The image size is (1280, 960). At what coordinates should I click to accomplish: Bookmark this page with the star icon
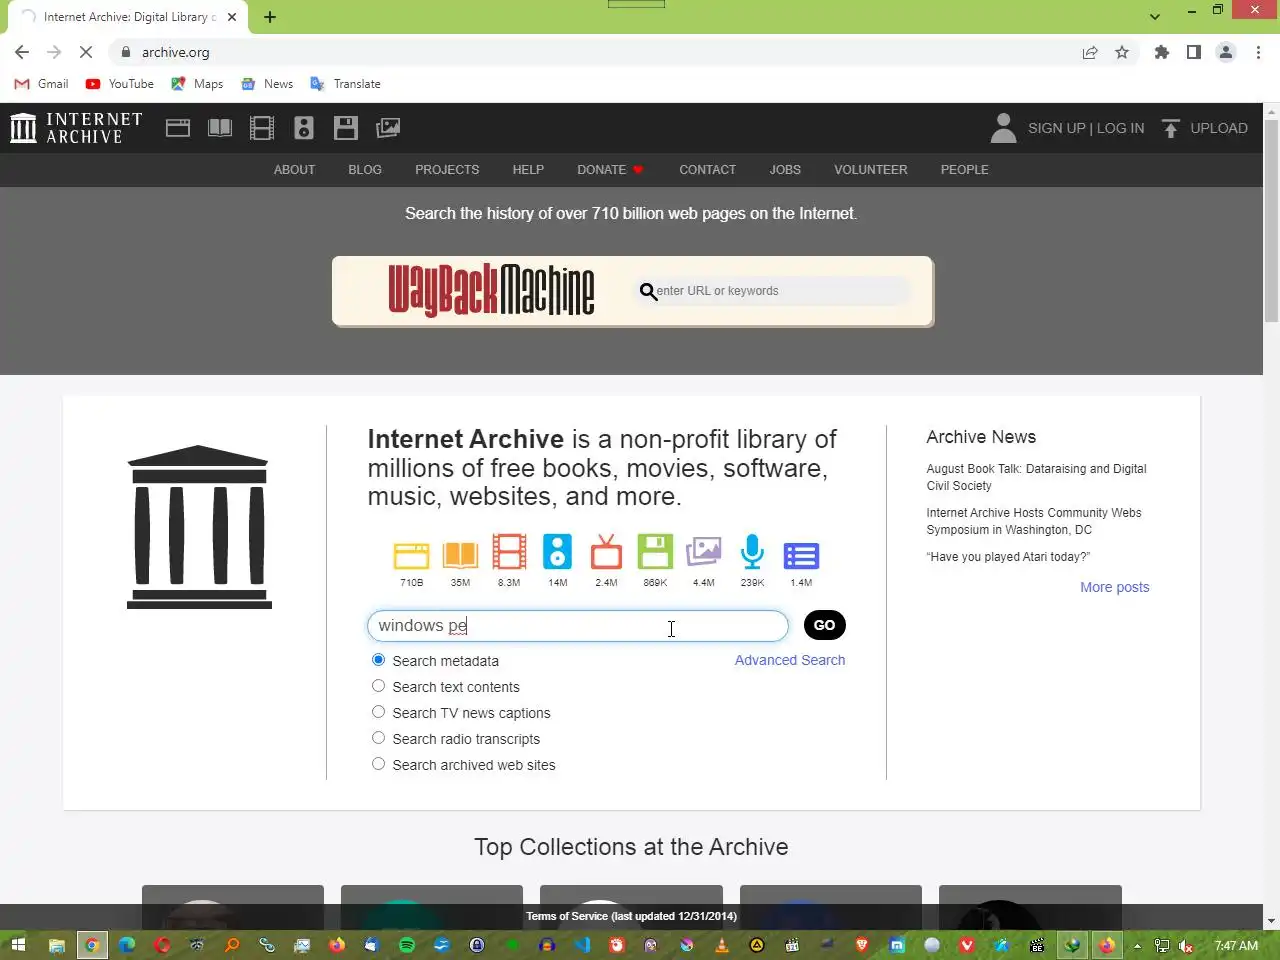[x=1122, y=52]
